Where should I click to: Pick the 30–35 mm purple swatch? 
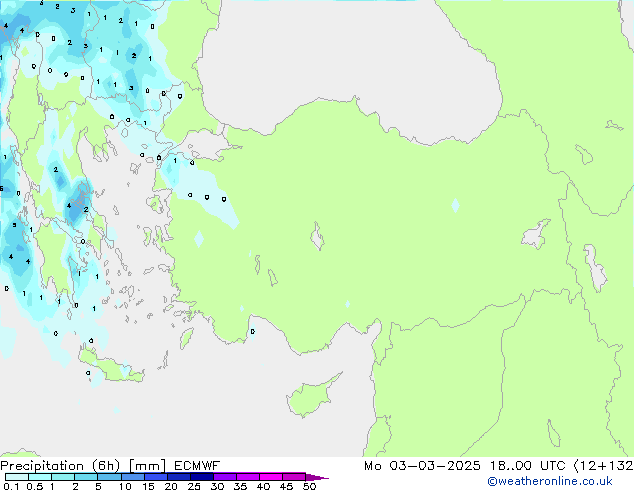coord(225,477)
